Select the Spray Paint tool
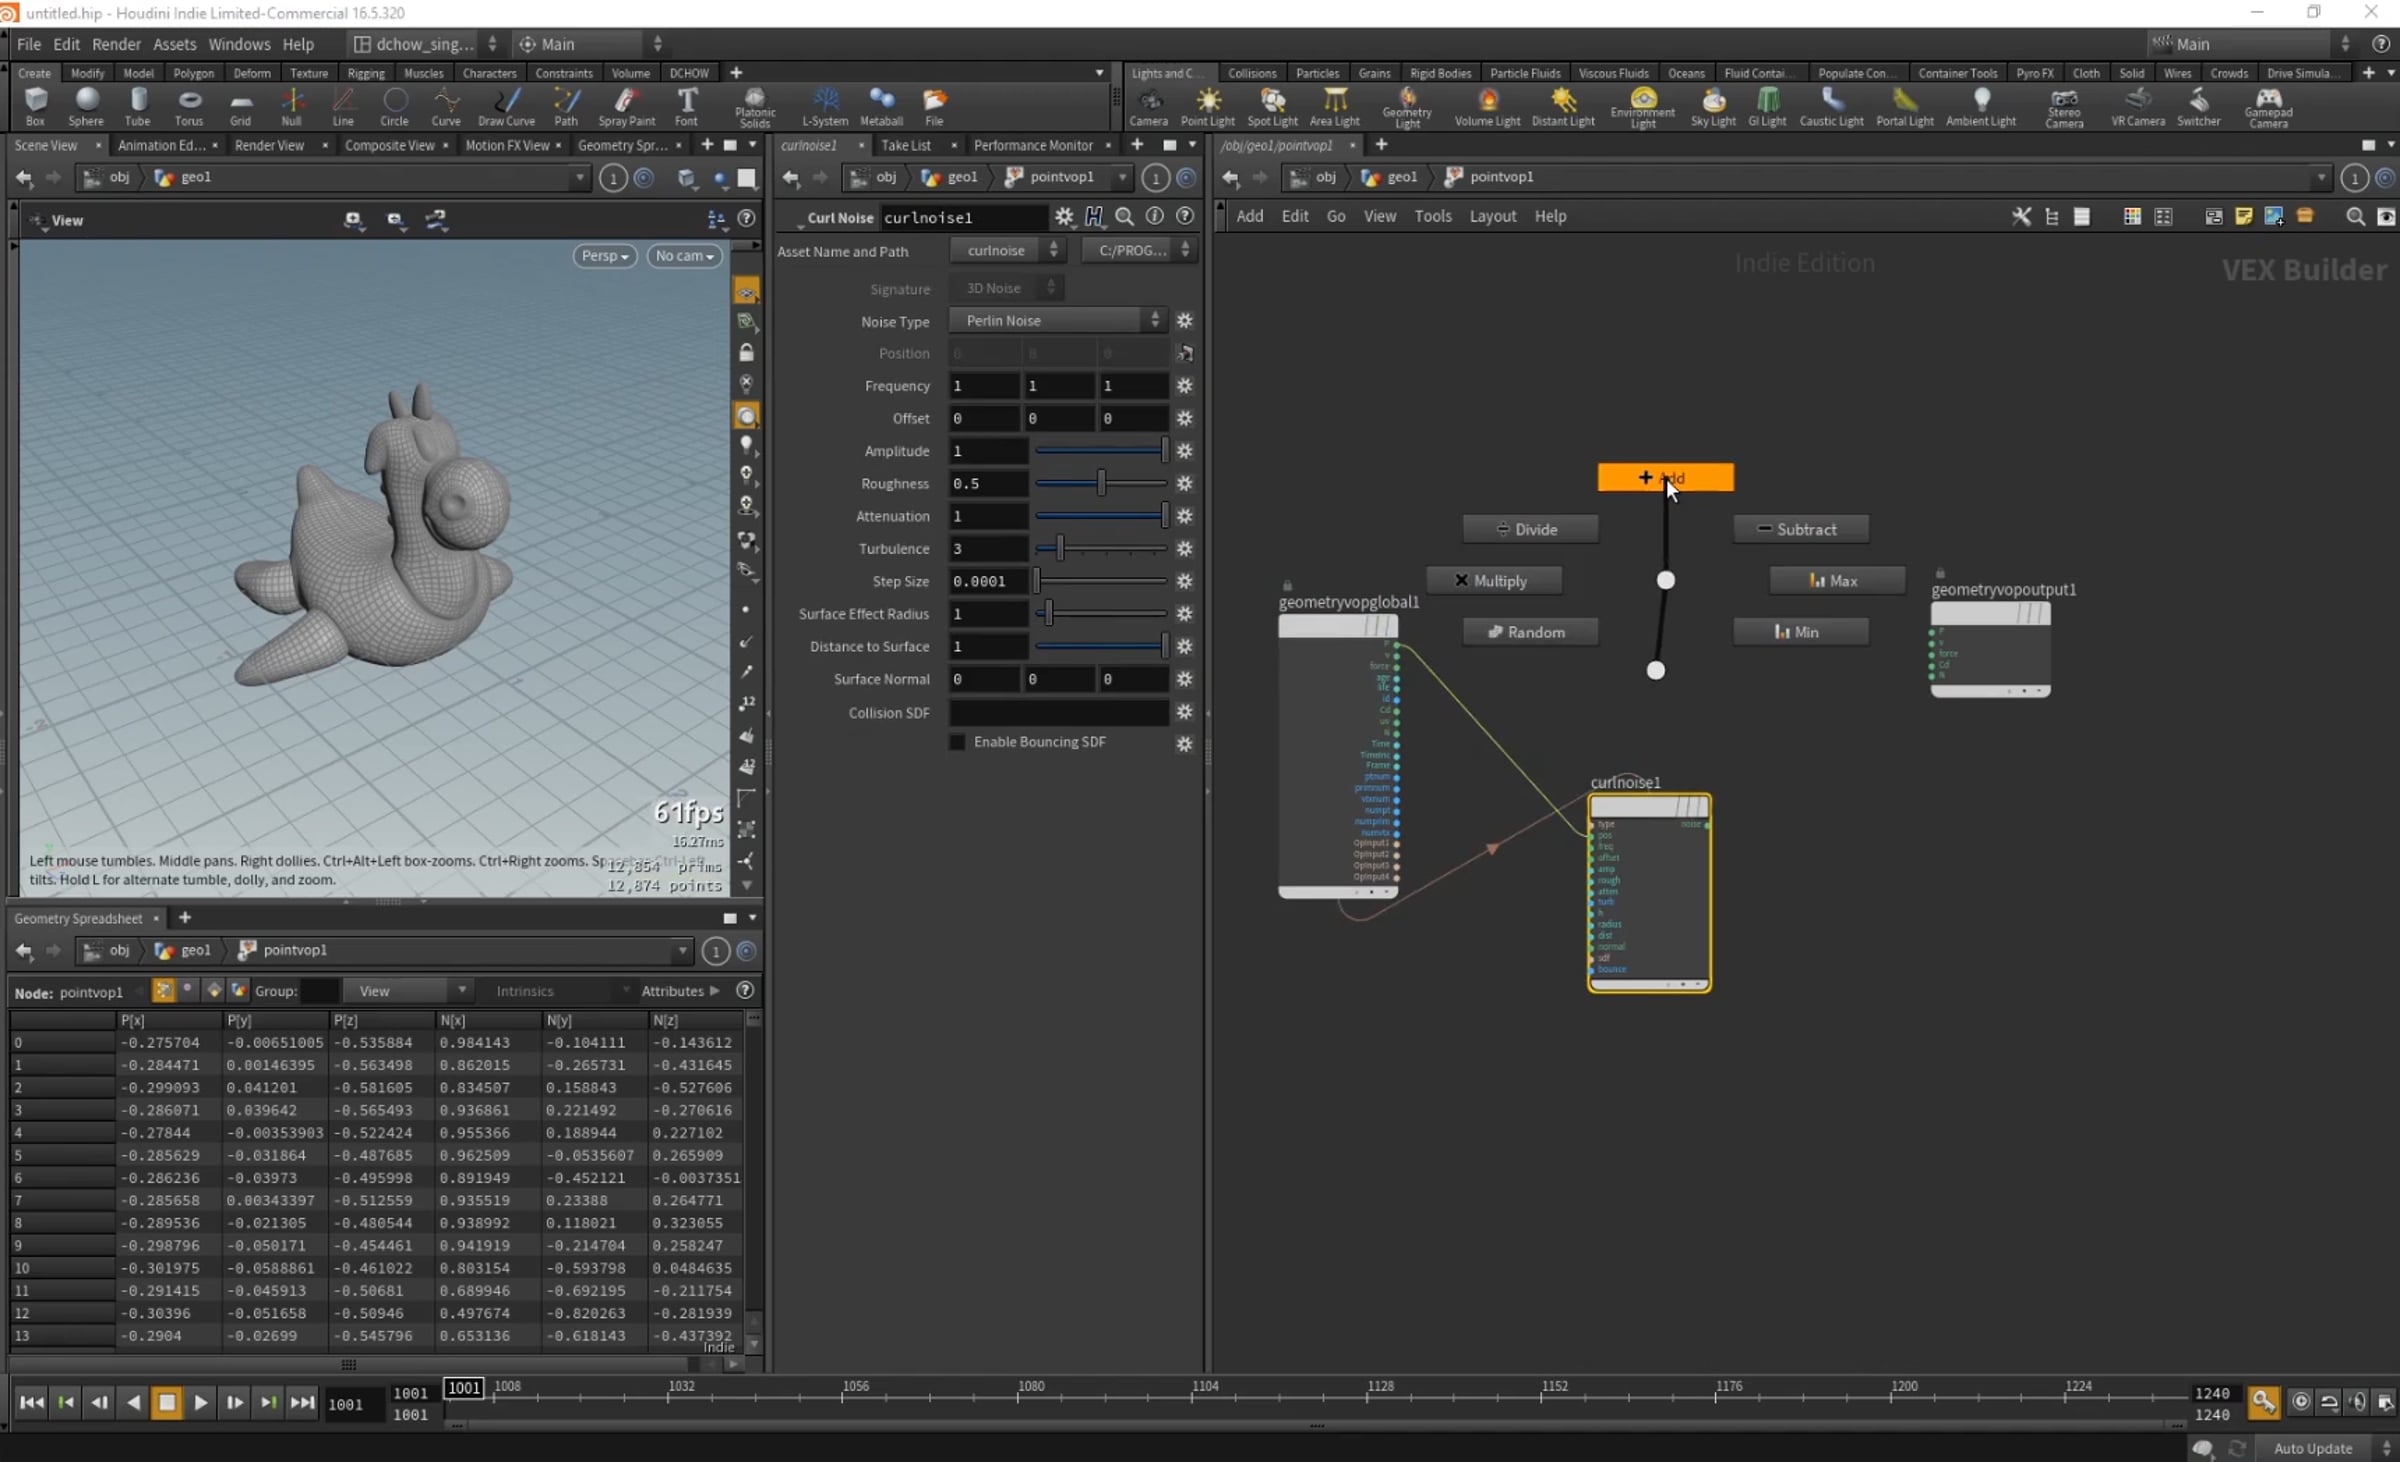Image resolution: width=2400 pixels, height=1462 pixels. (x=627, y=106)
